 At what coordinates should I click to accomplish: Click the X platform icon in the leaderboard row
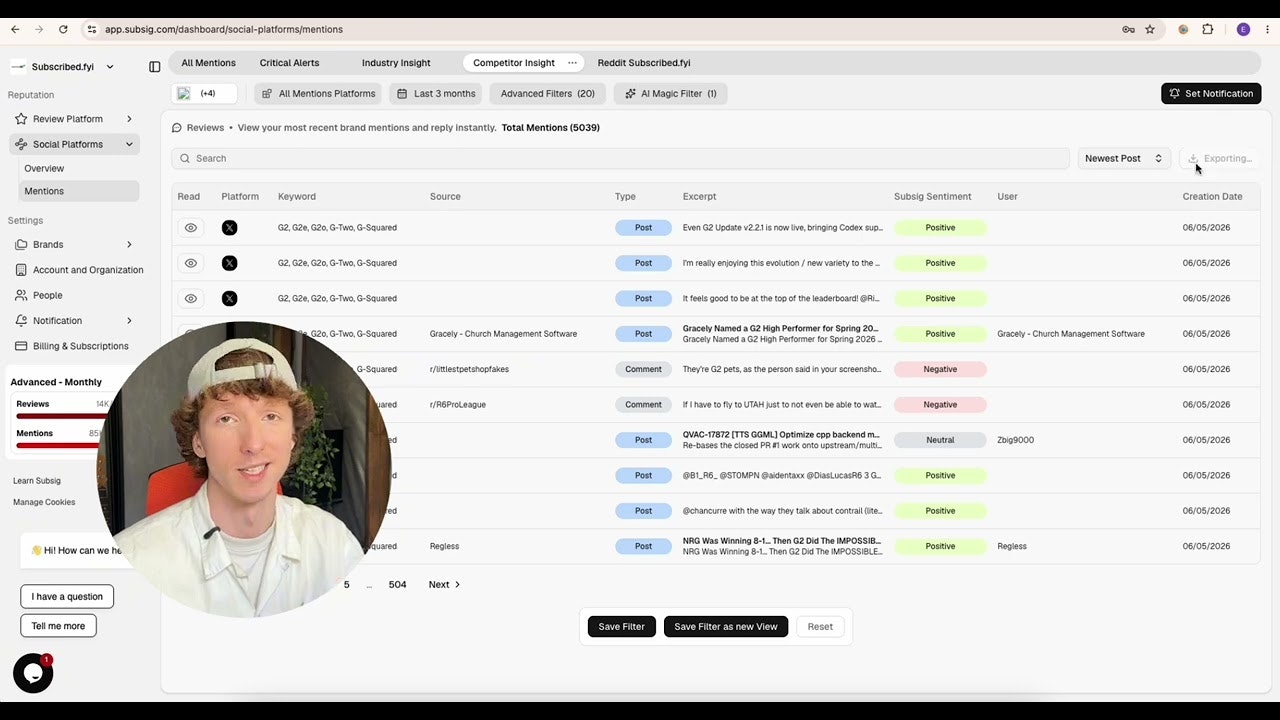click(x=229, y=298)
